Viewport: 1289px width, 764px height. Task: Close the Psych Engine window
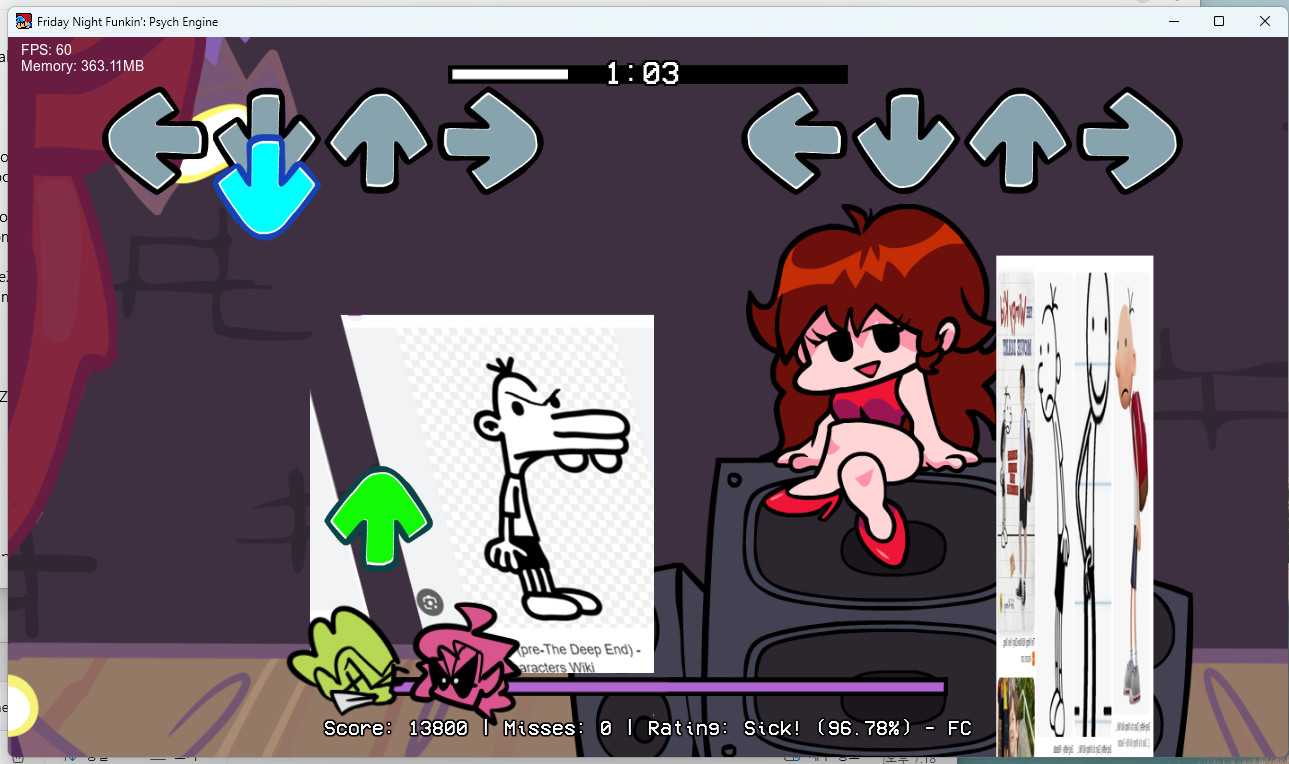(1265, 21)
